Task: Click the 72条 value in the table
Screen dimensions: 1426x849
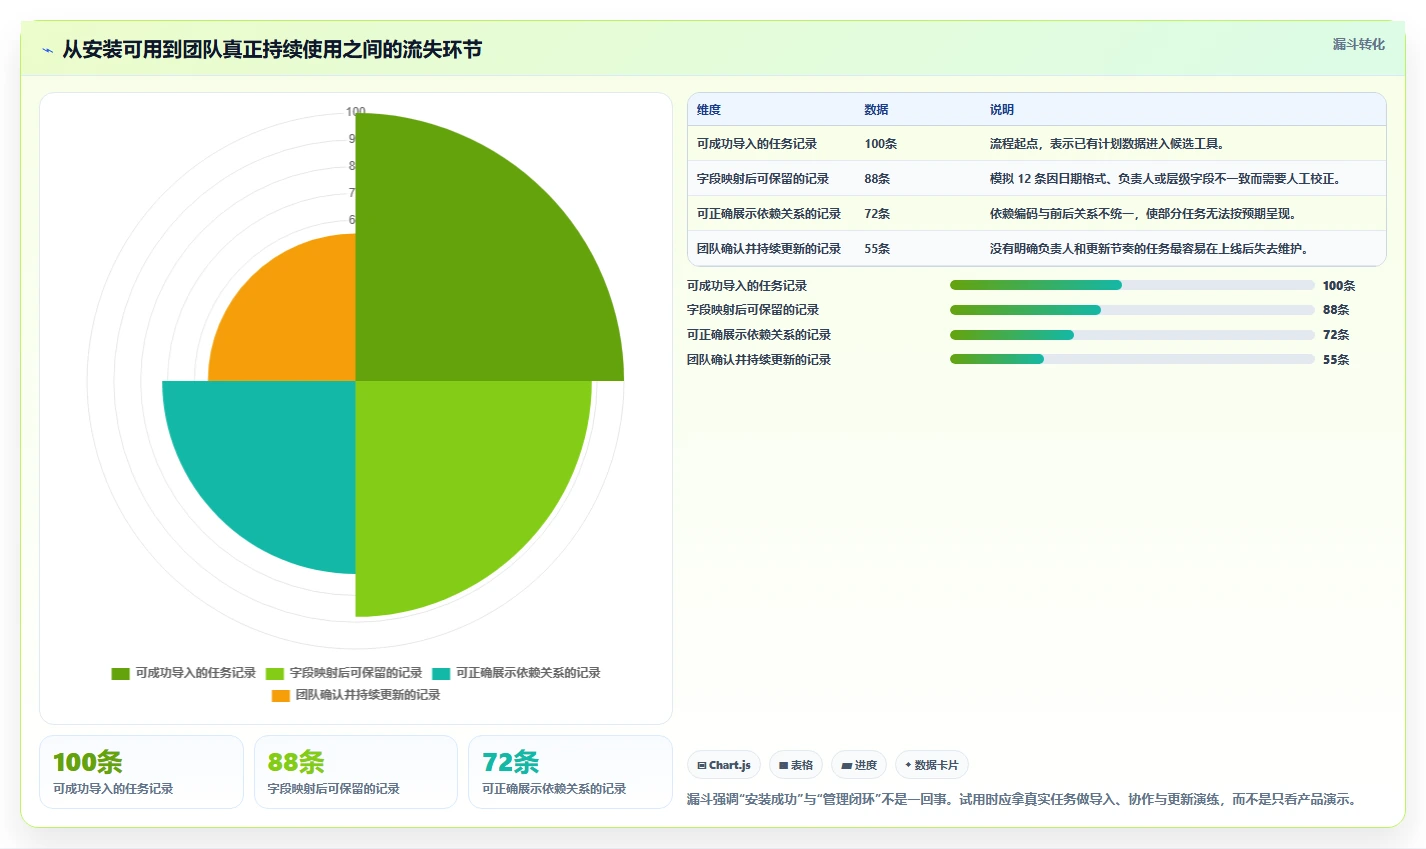Action: [x=877, y=214]
